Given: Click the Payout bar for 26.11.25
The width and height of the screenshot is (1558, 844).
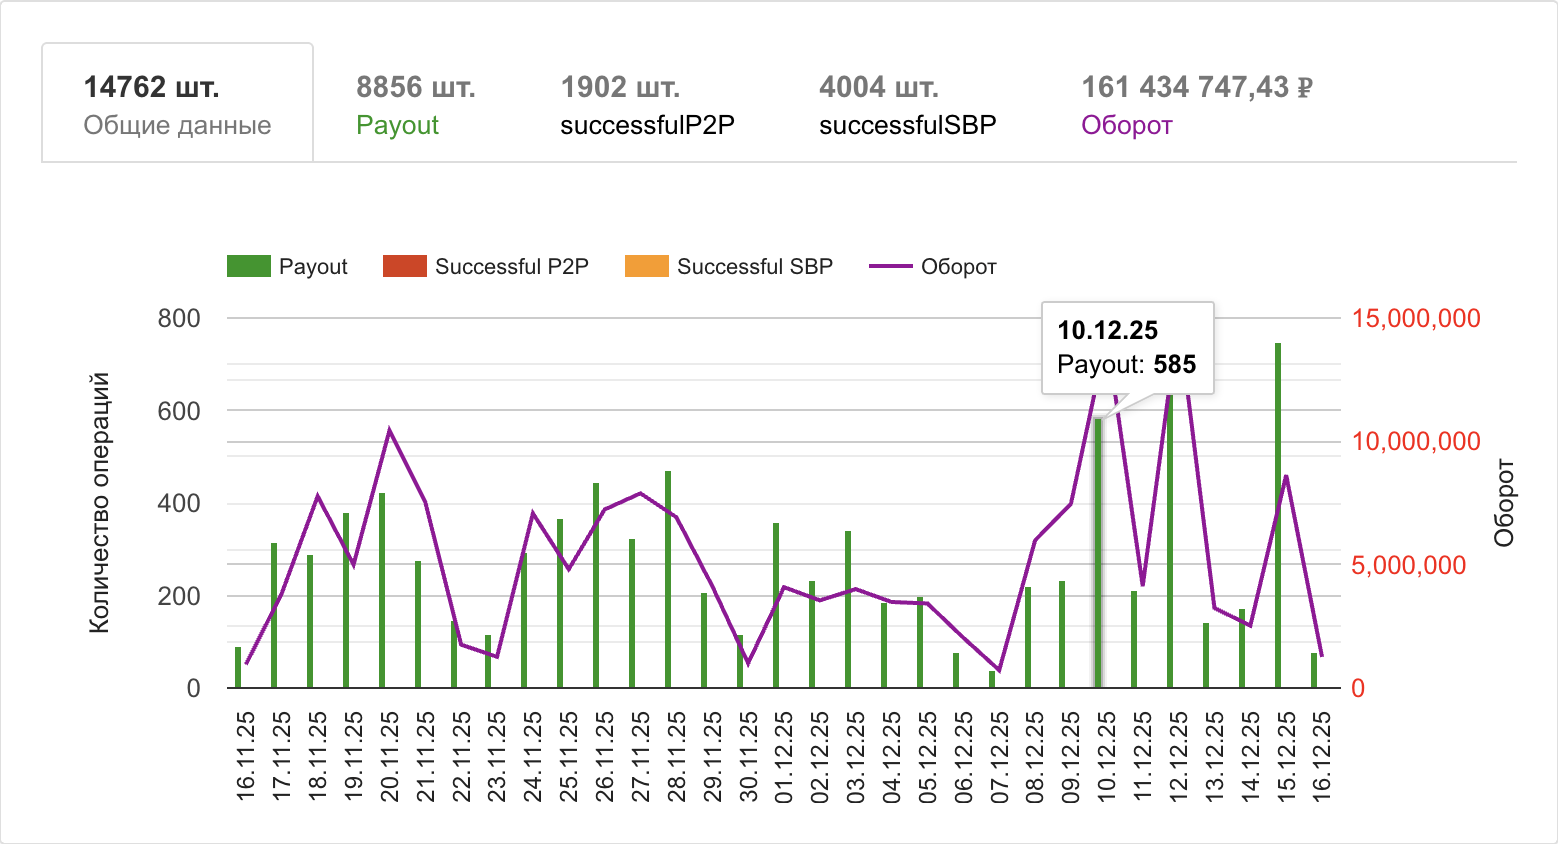Looking at the screenshot, I should pyautogui.click(x=596, y=585).
